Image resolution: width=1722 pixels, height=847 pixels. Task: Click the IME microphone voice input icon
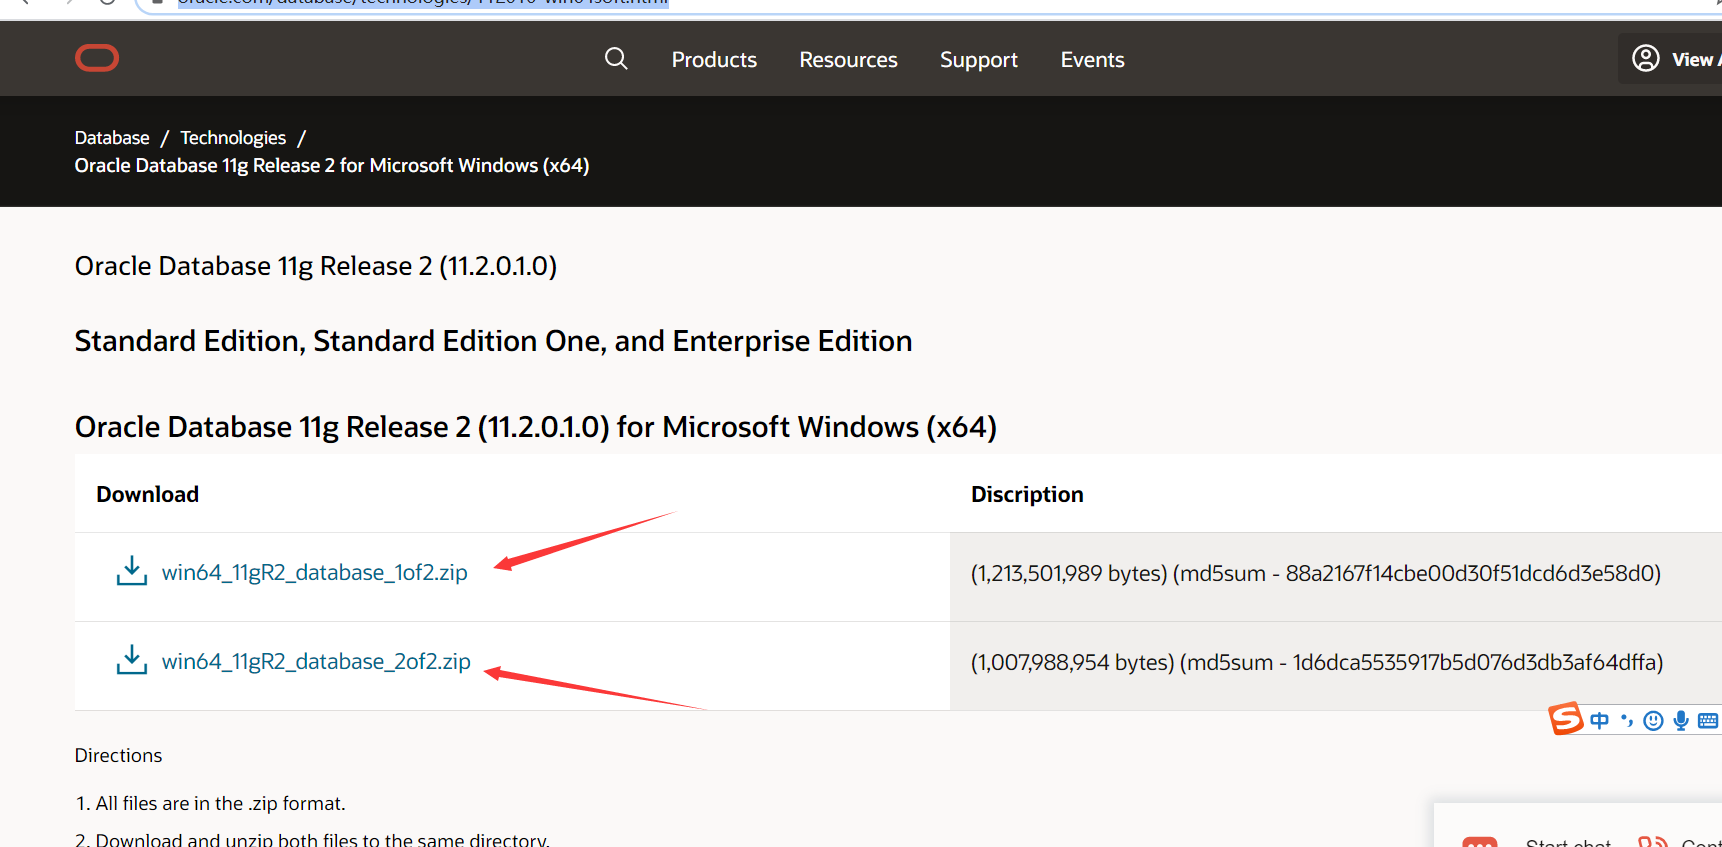tap(1681, 721)
